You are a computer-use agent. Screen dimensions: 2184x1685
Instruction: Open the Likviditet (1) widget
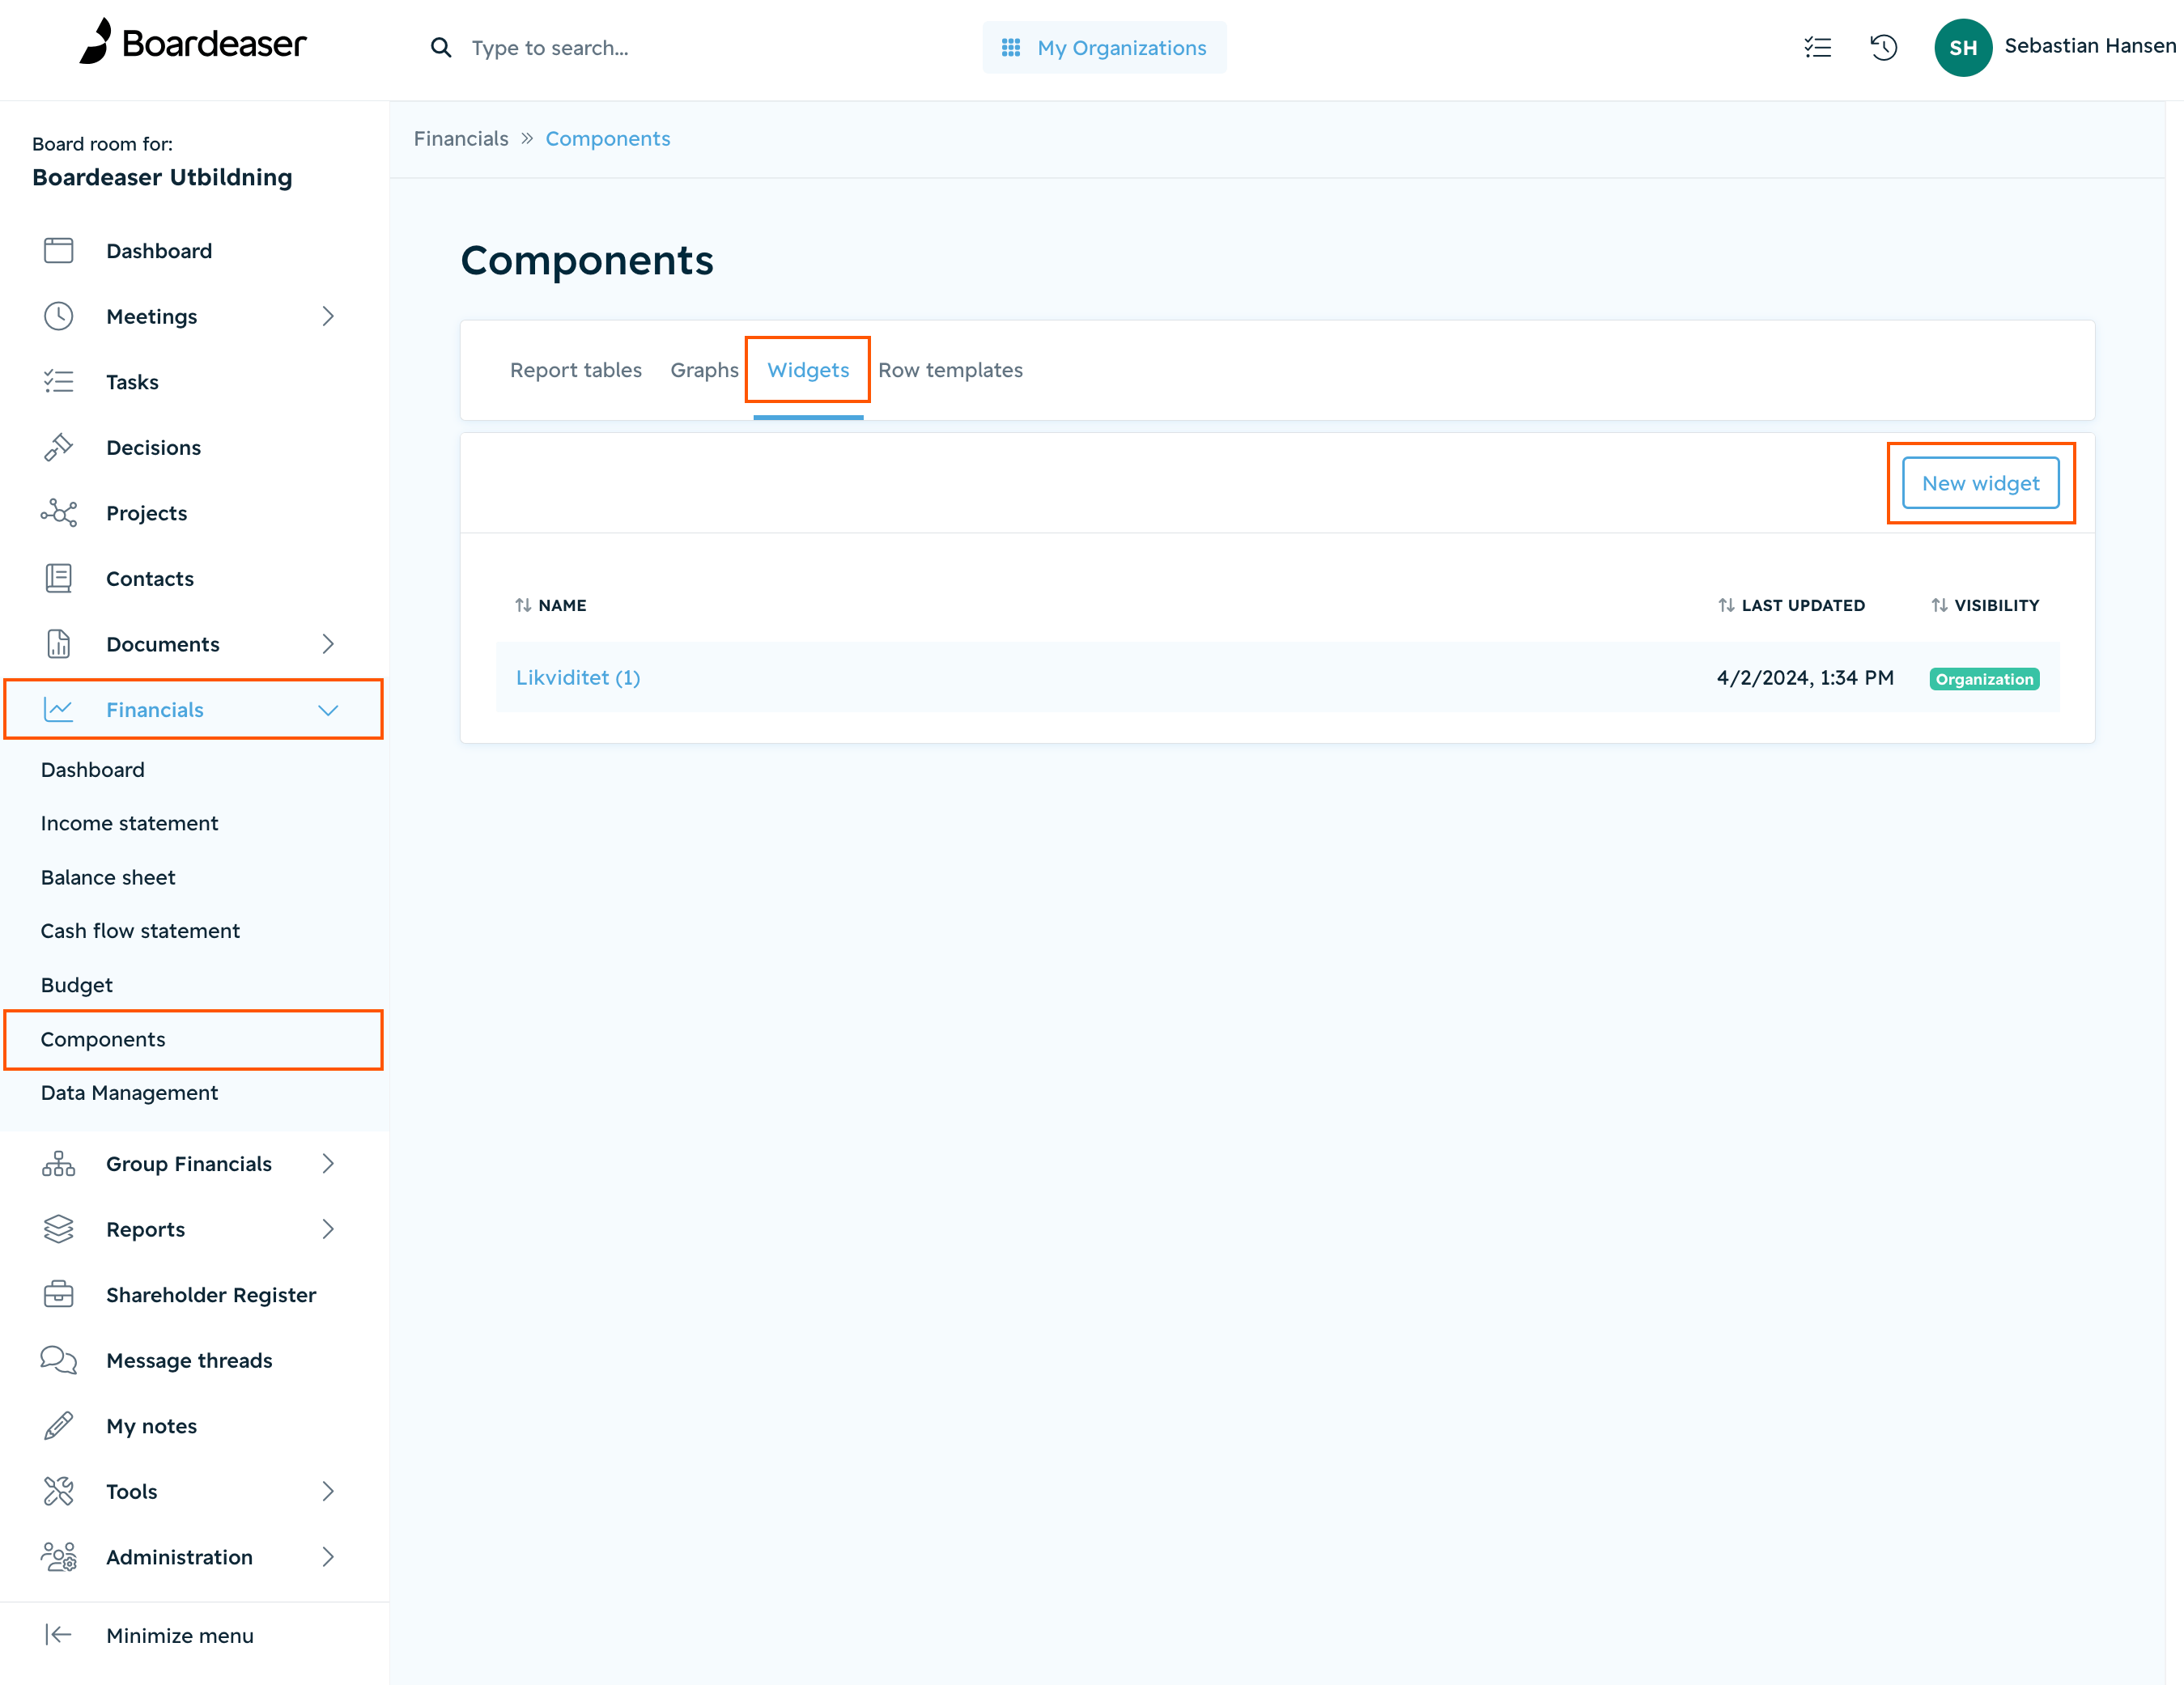pyautogui.click(x=578, y=677)
